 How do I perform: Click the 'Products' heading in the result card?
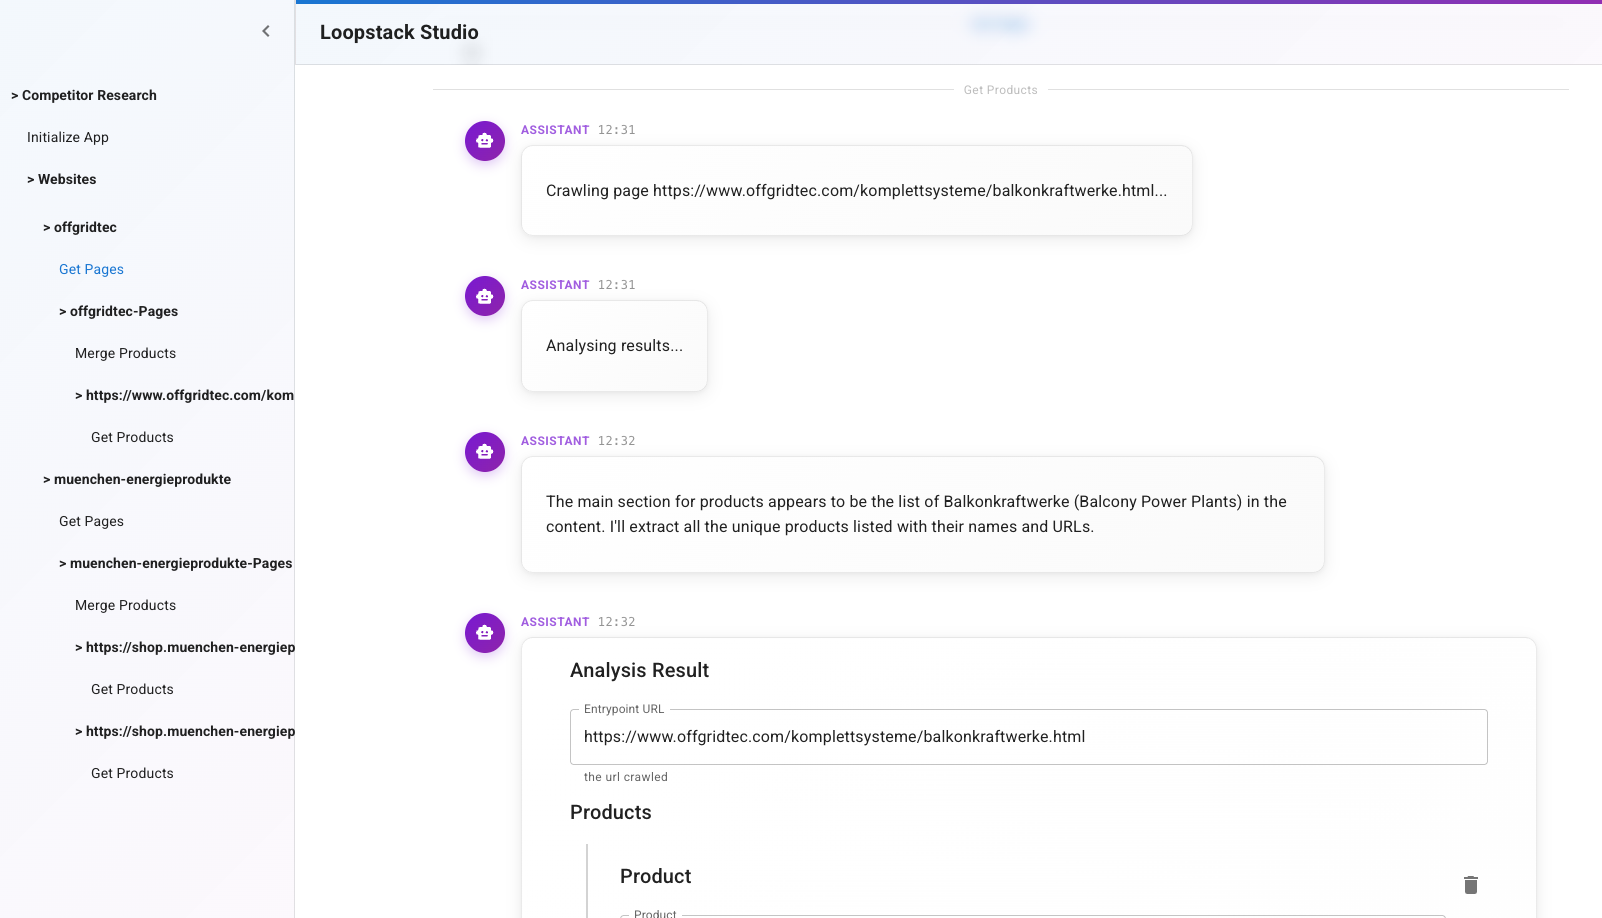click(610, 812)
